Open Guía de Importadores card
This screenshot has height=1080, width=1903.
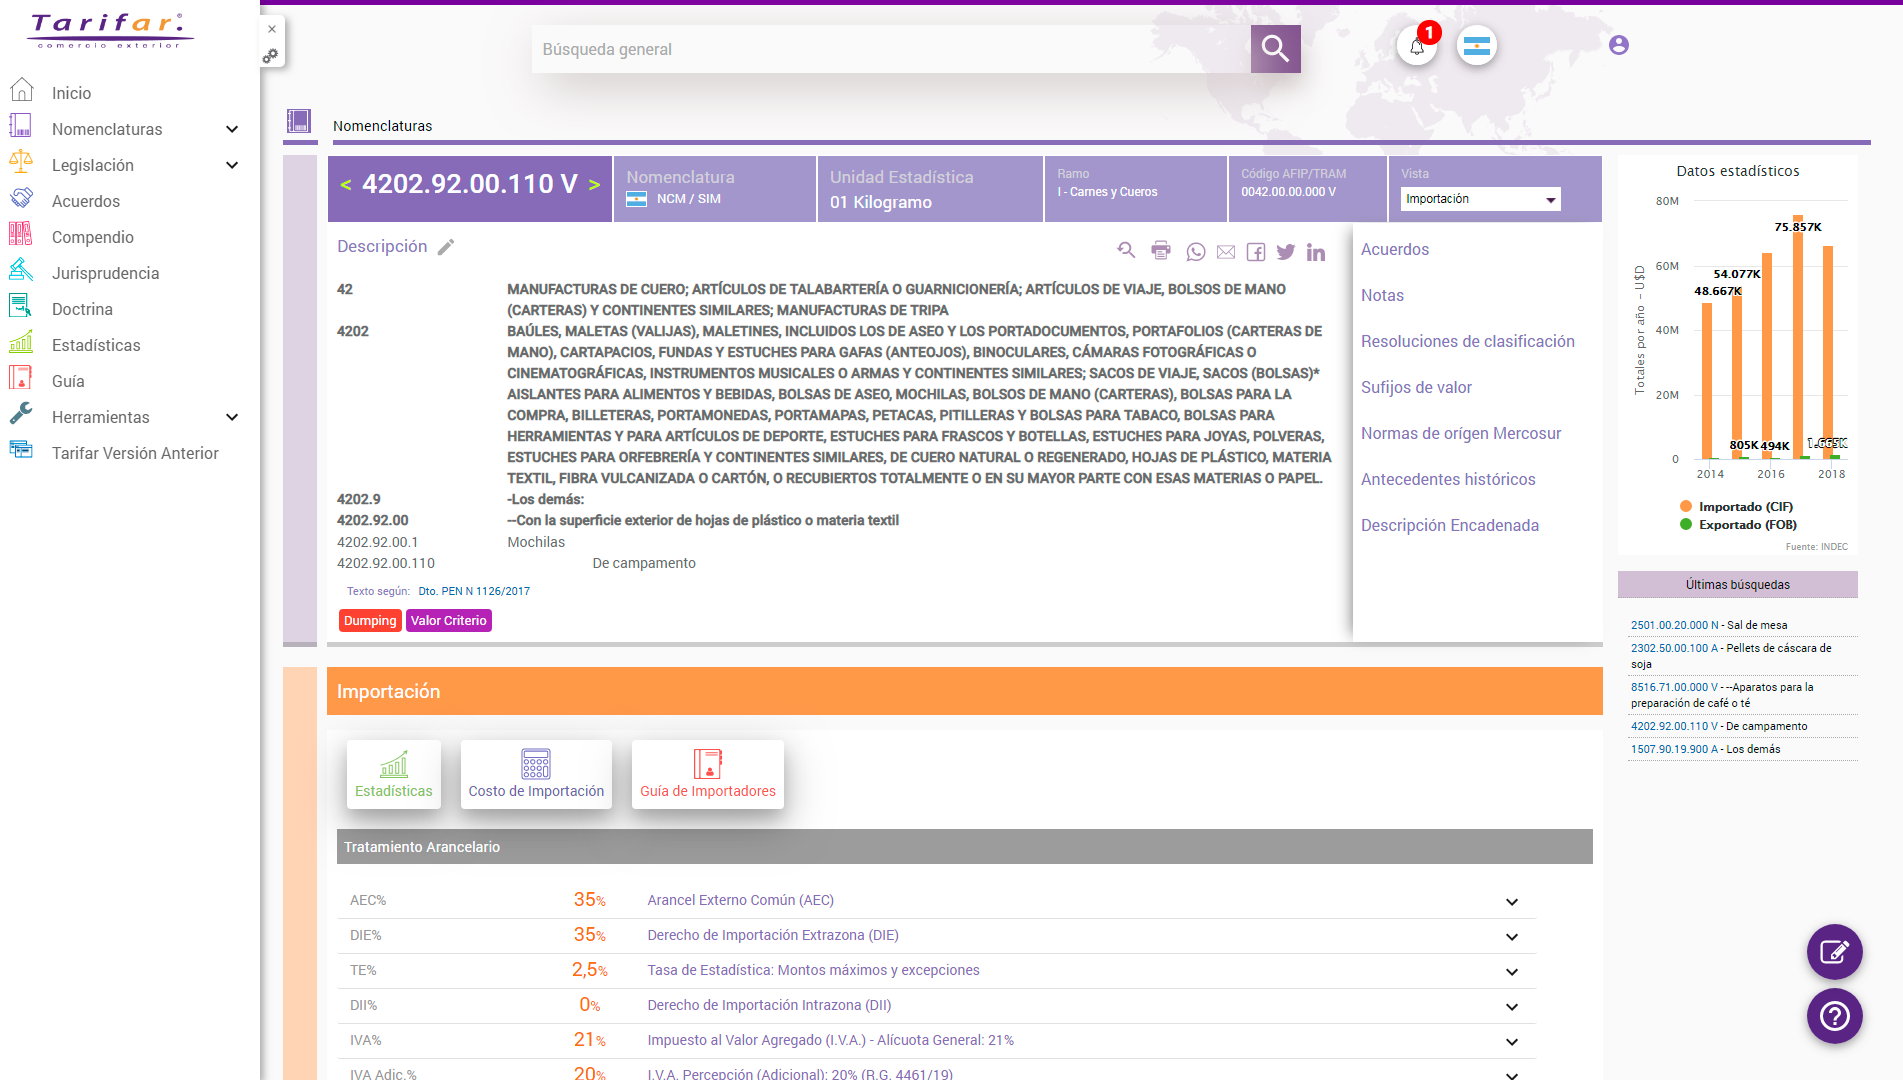pyautogui.click(x=708, y=775)
